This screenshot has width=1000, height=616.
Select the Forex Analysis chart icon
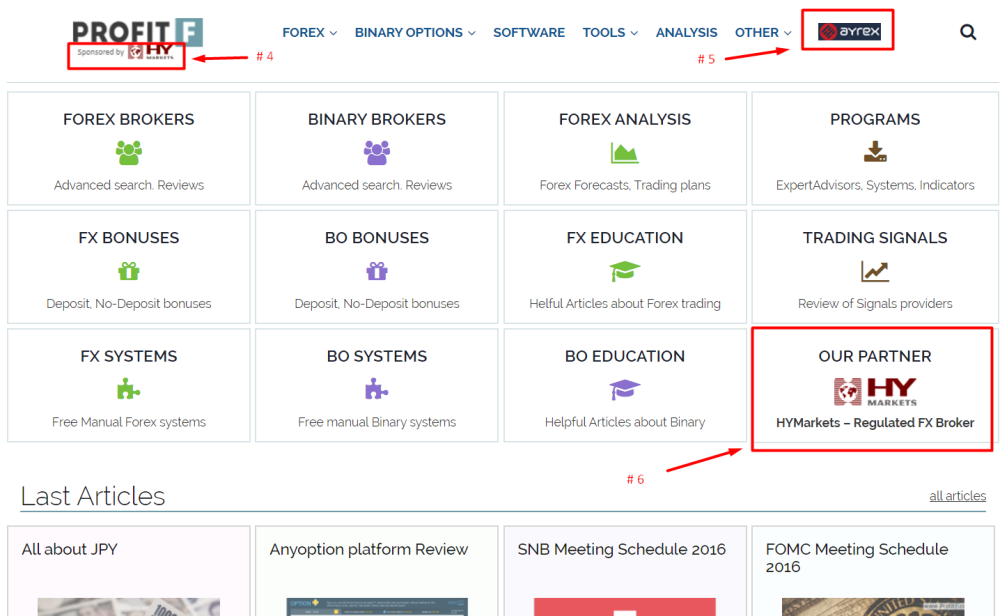624,153
